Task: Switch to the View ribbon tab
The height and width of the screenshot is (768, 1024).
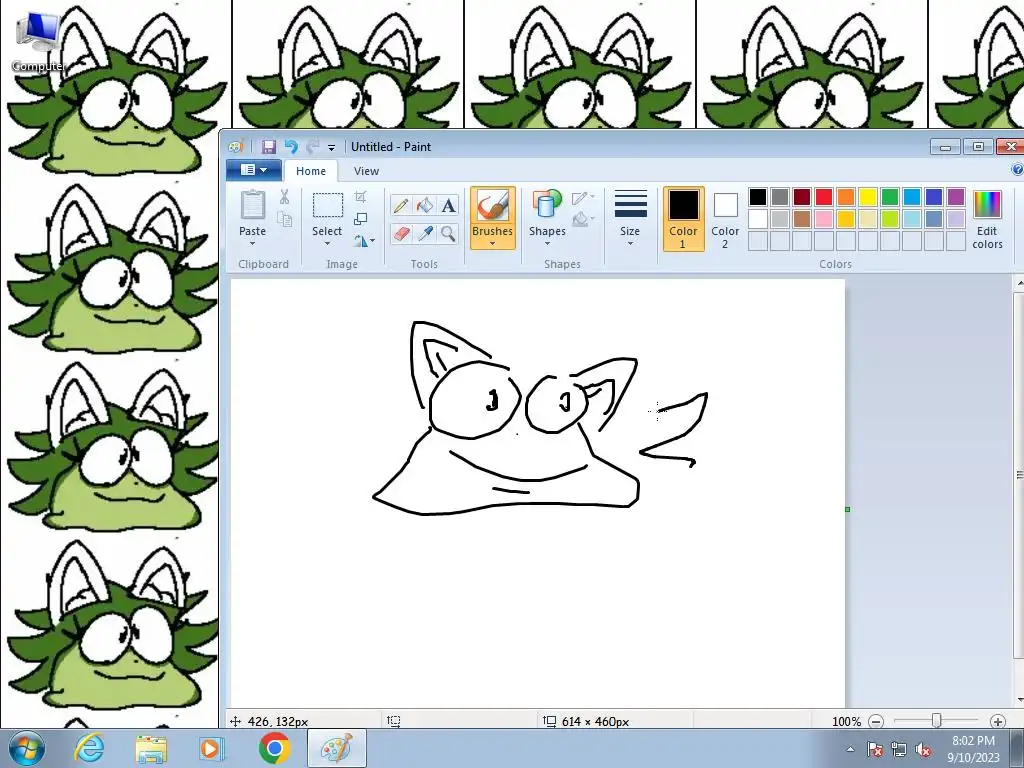Action: pyautogui.click(x=366, y=171)
